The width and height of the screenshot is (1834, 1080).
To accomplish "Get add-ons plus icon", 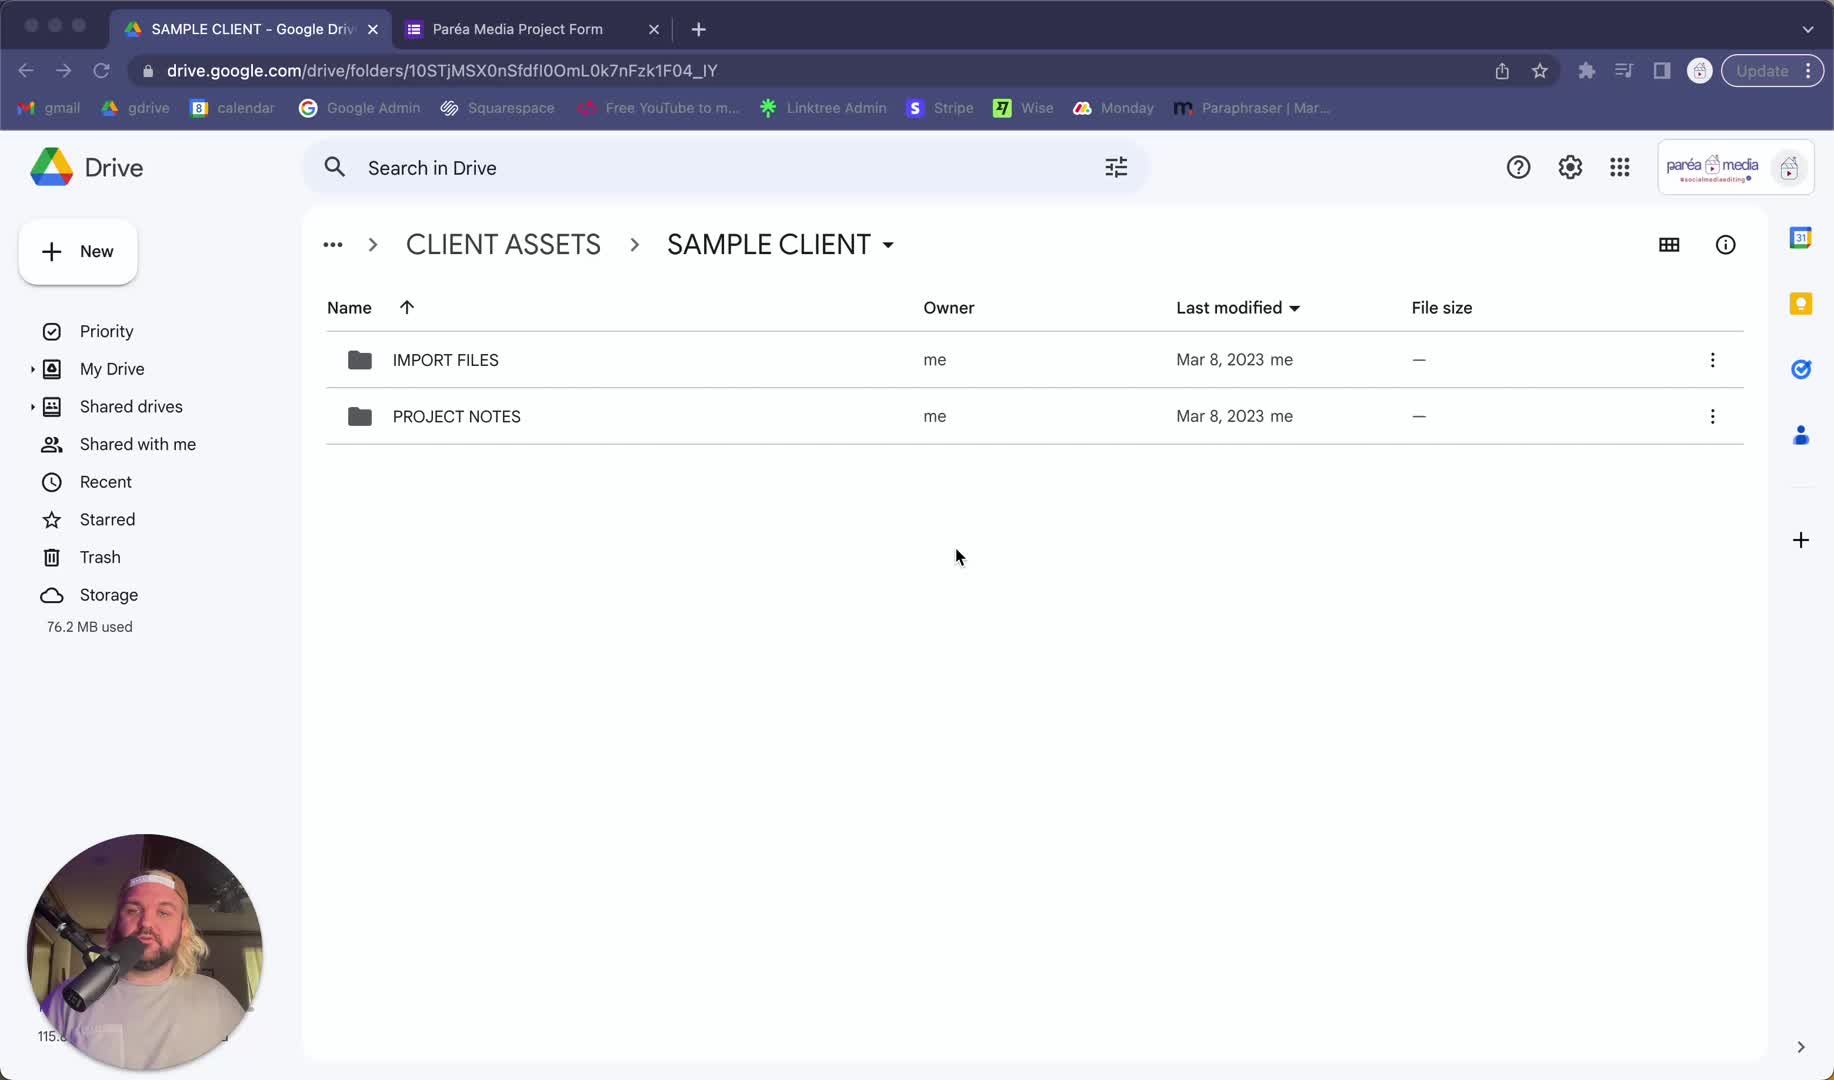I will 1801,540.
